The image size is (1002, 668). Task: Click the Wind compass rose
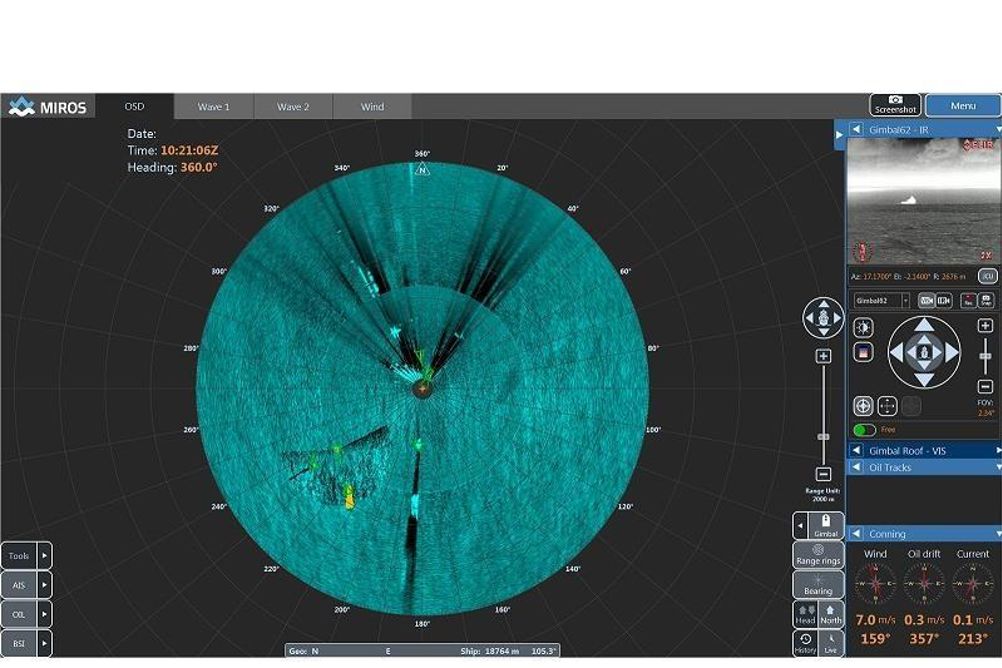pyautogui.click(x=875, y=584)
